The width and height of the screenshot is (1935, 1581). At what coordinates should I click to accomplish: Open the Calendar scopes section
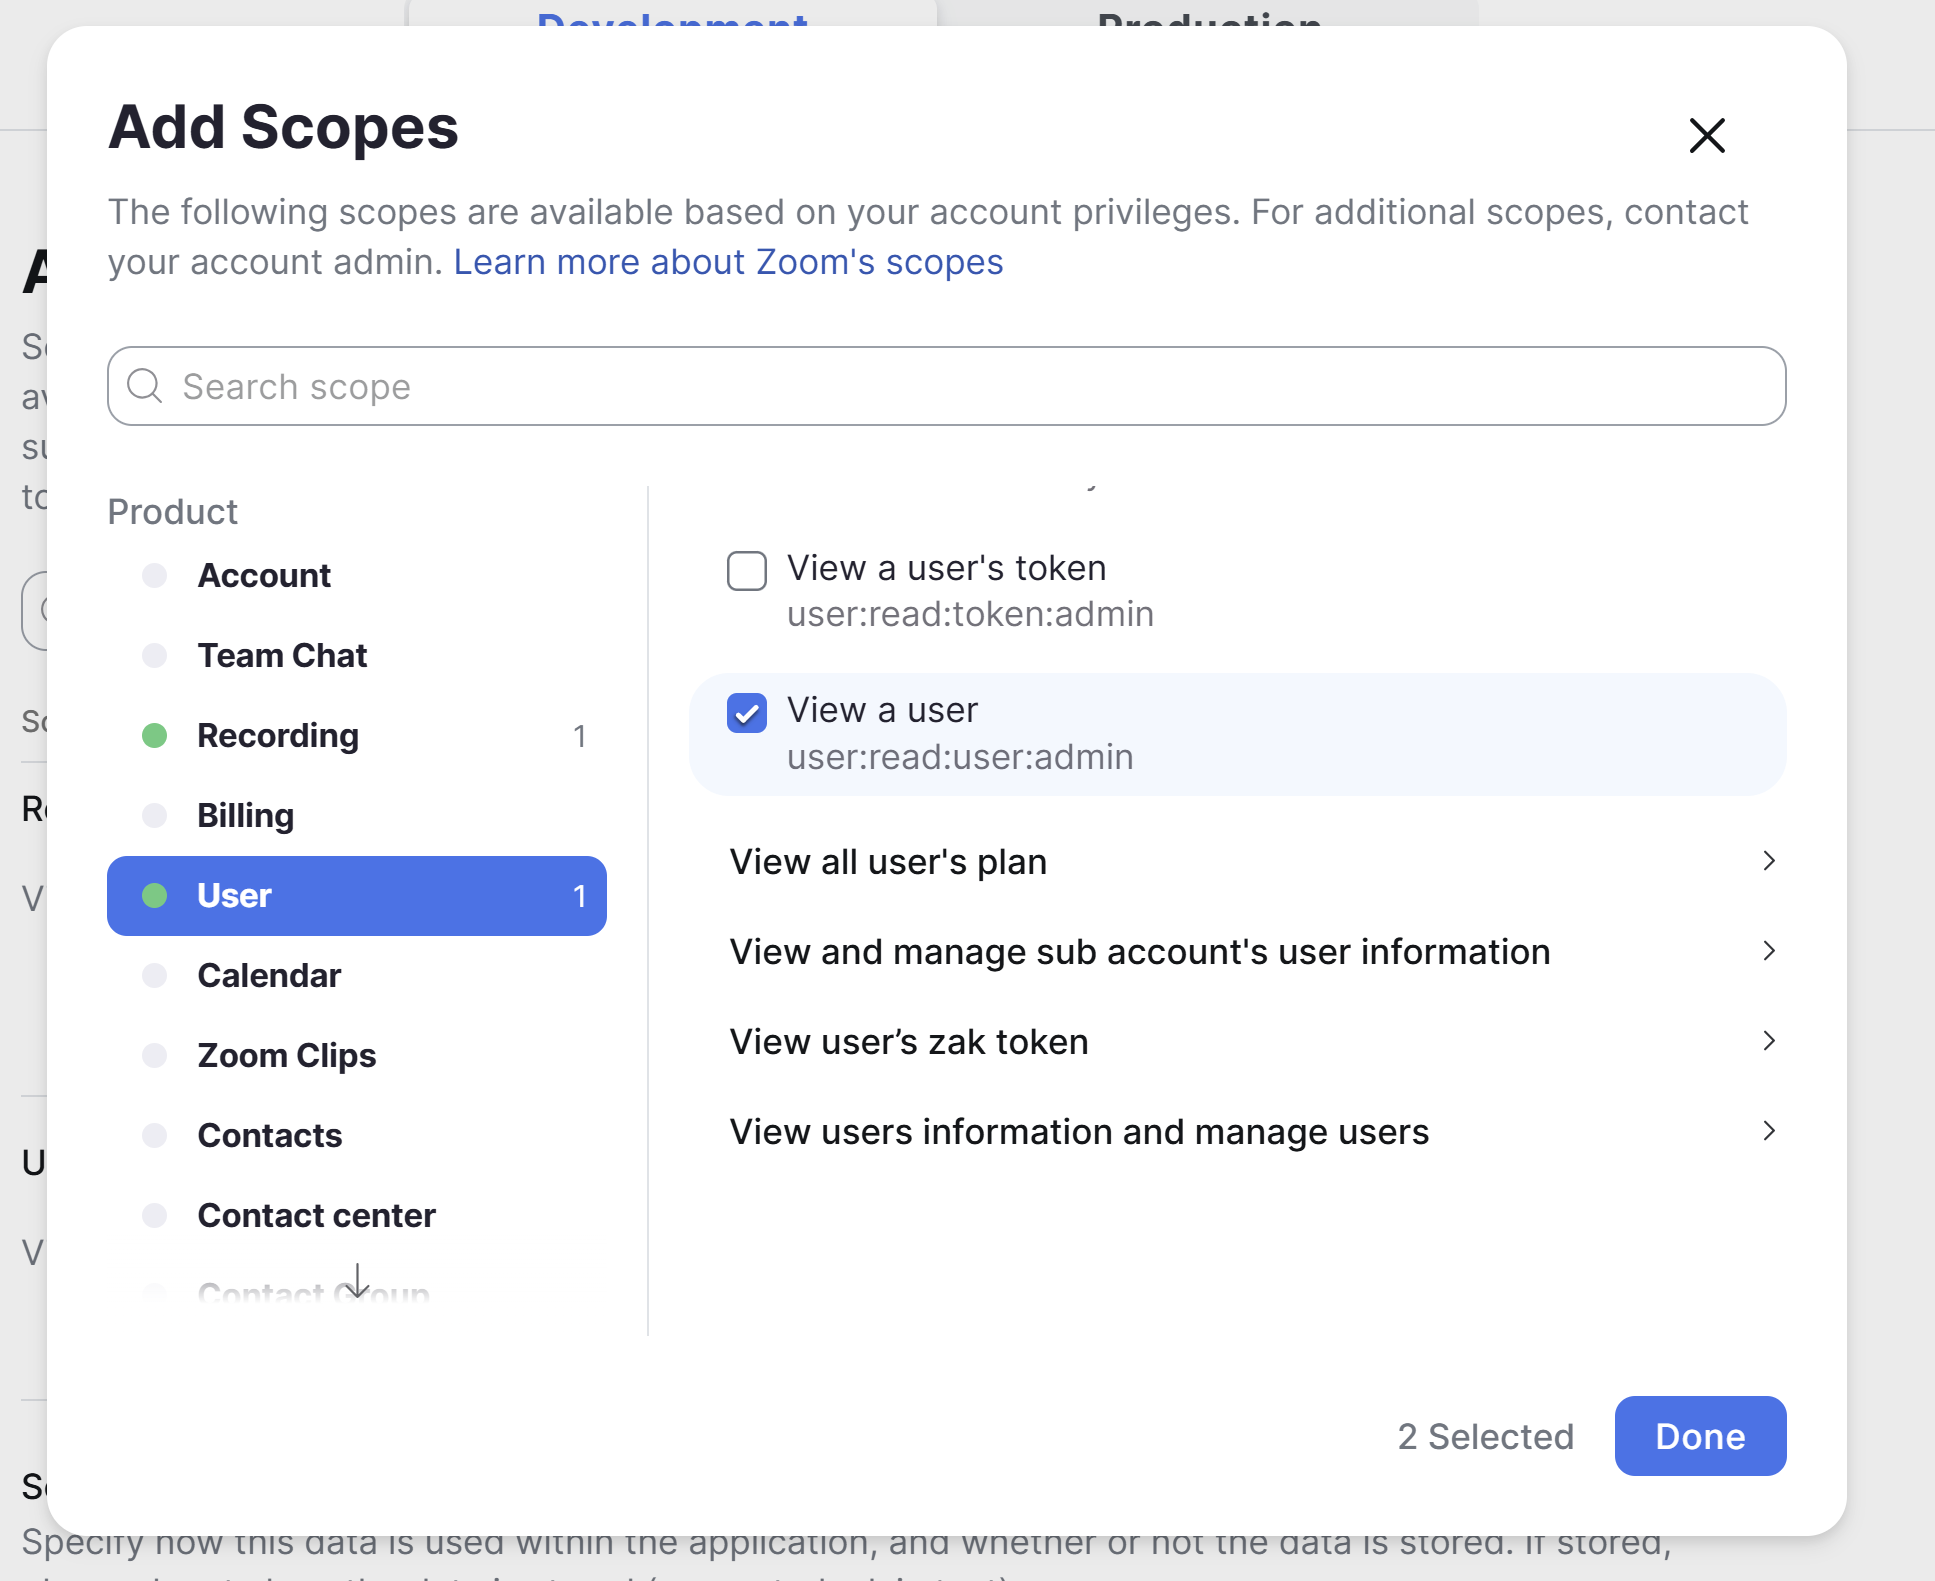[x=269, y=975]
